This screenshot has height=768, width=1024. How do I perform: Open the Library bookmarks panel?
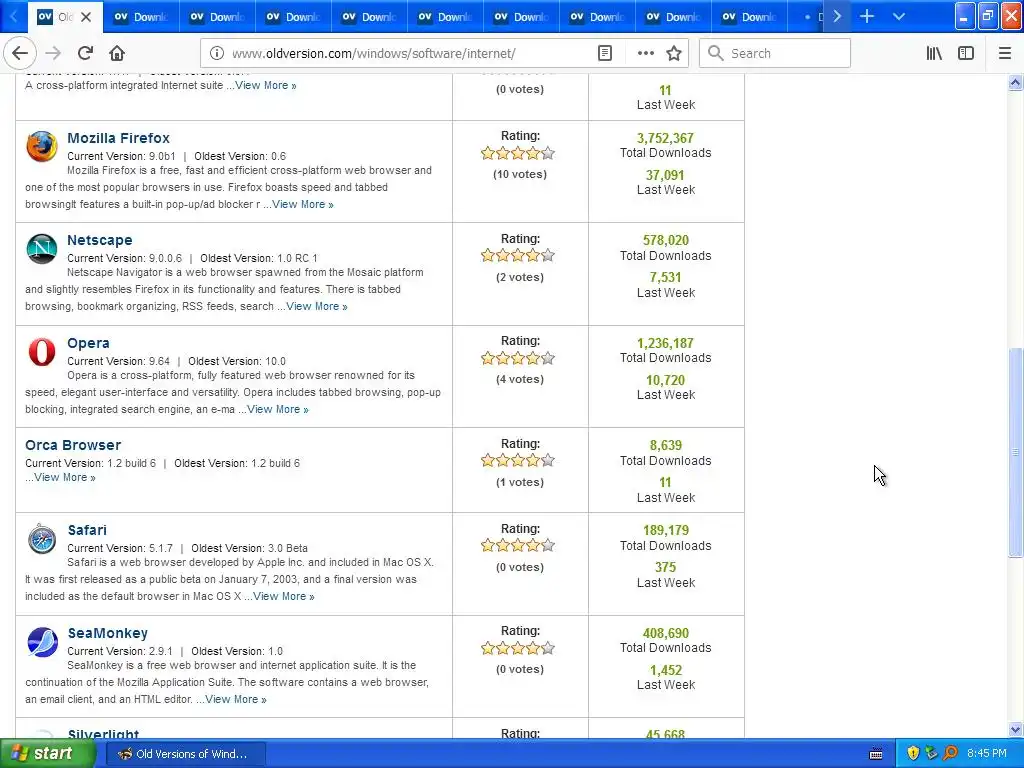click(934, 54)
